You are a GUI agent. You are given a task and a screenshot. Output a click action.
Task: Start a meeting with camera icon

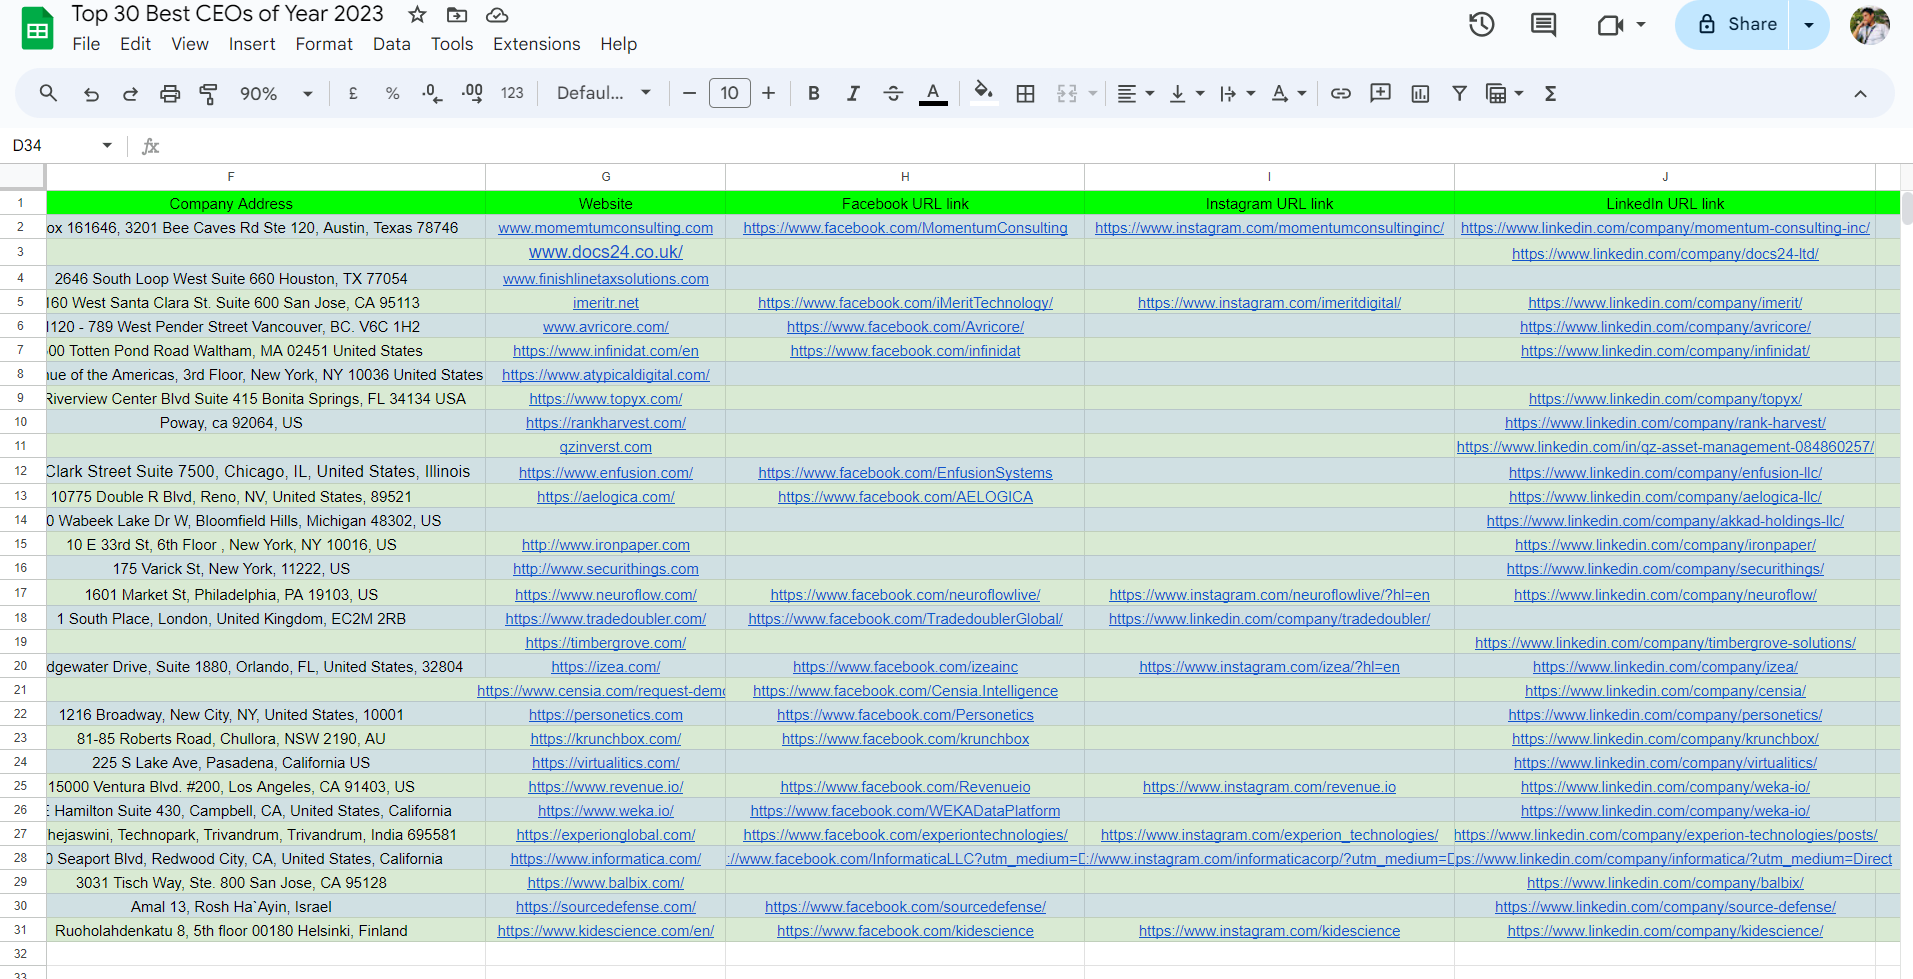pyautogui.click(x=1610, y=25)
